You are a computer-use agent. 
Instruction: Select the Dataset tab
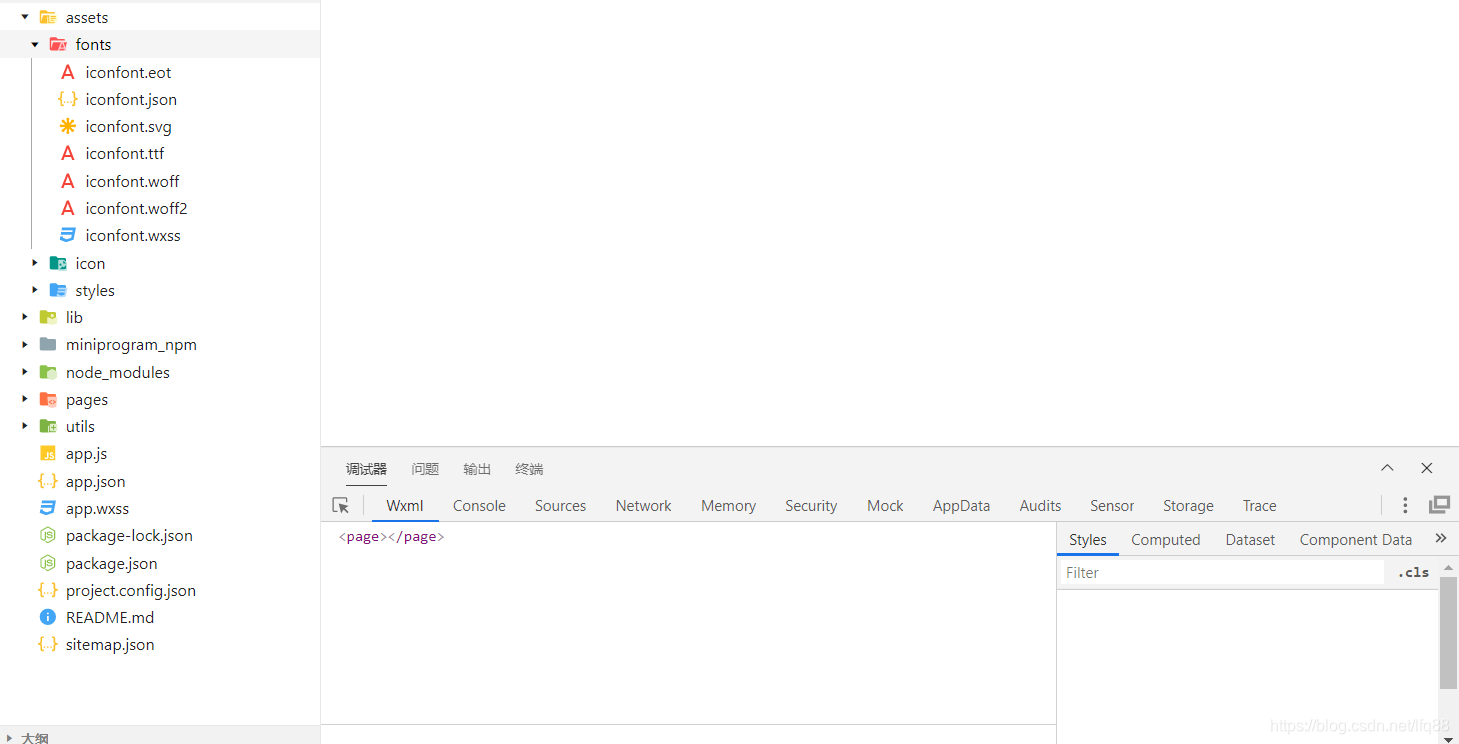[x=1250, y=540]
